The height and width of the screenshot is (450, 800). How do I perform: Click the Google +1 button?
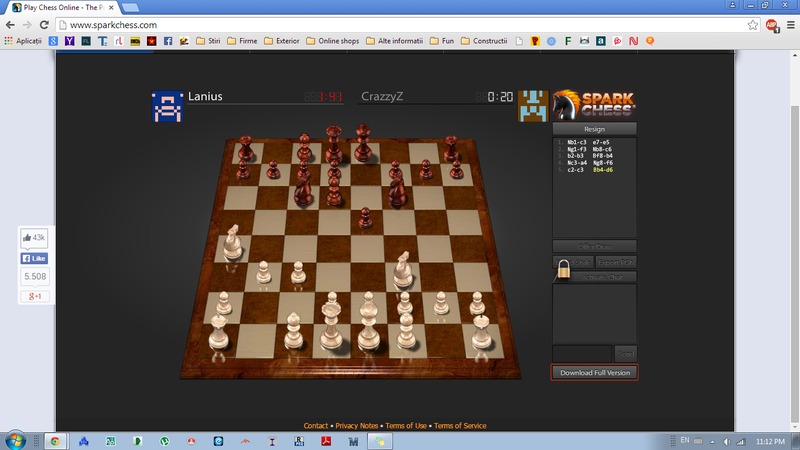click(x=35, y=297)
